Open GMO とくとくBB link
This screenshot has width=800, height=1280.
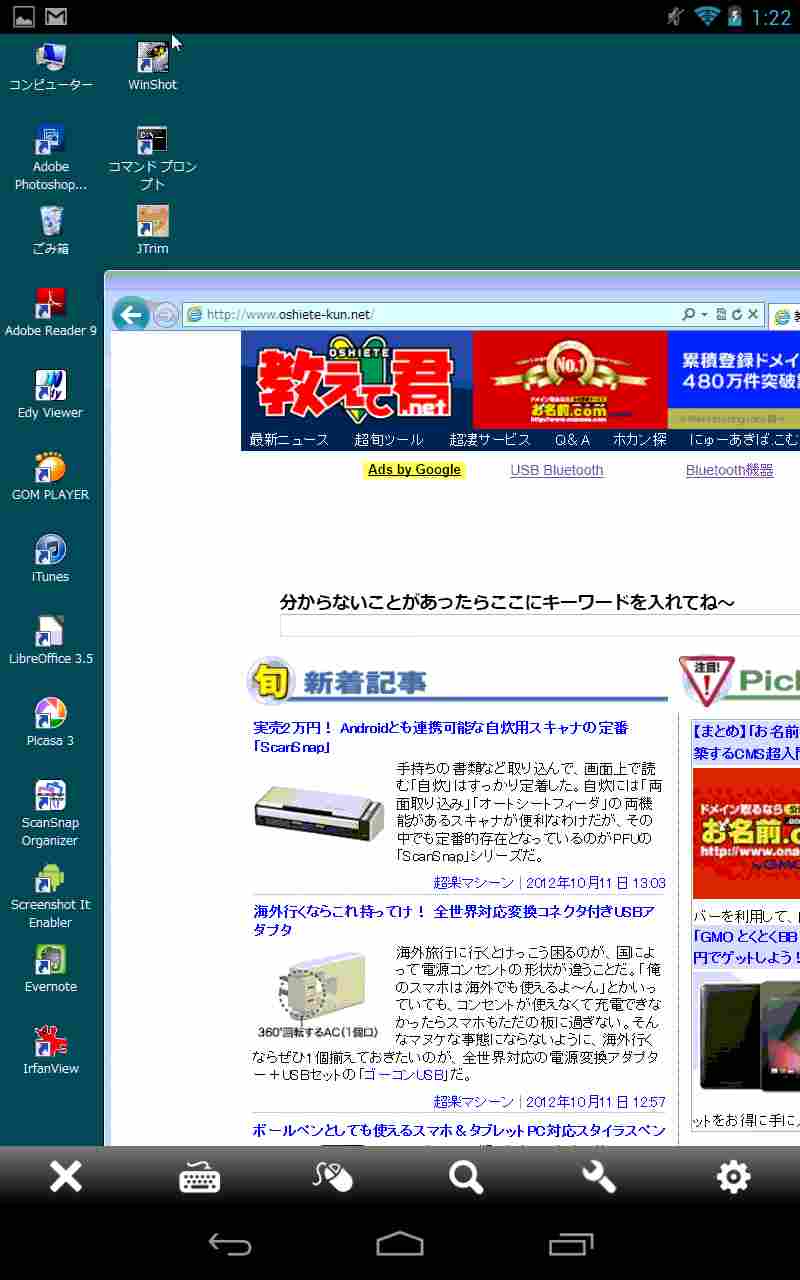(x=746, y=946)
